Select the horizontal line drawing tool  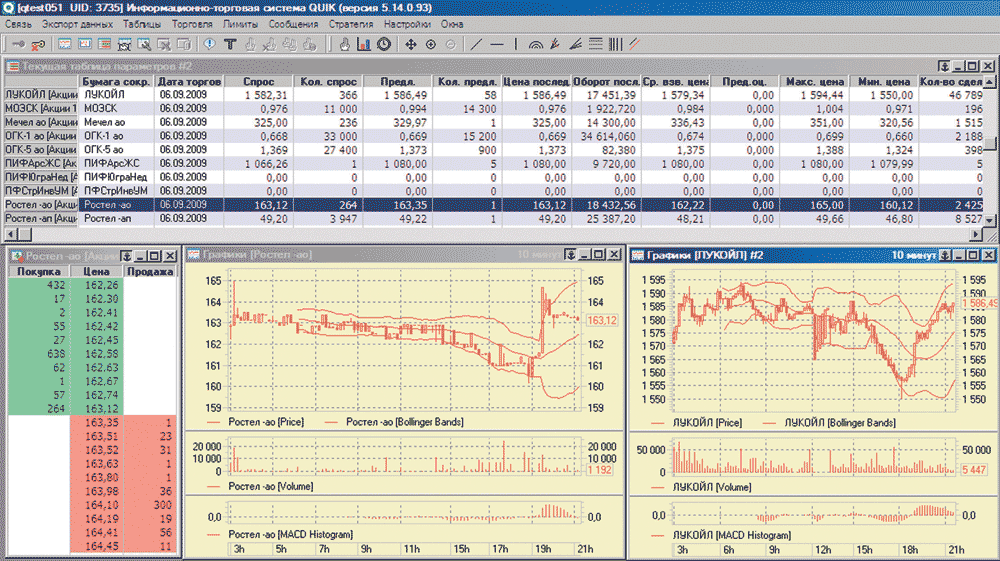tap(496, 45)
